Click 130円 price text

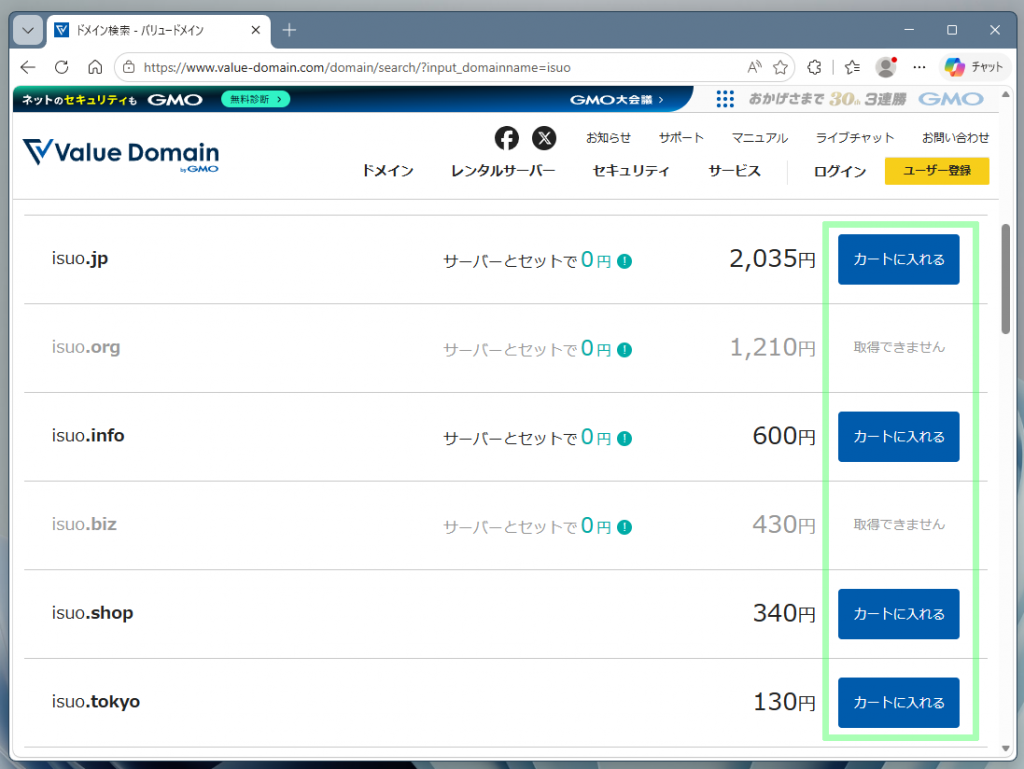click(784, 702)
